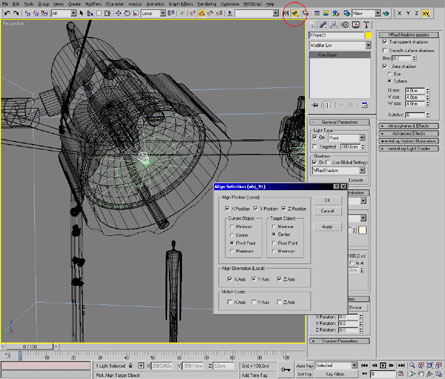The height and width of the screenshot is (379, 445).
Task: Activate the Select and Uniform Scale tool
Action: pos(135,13)
